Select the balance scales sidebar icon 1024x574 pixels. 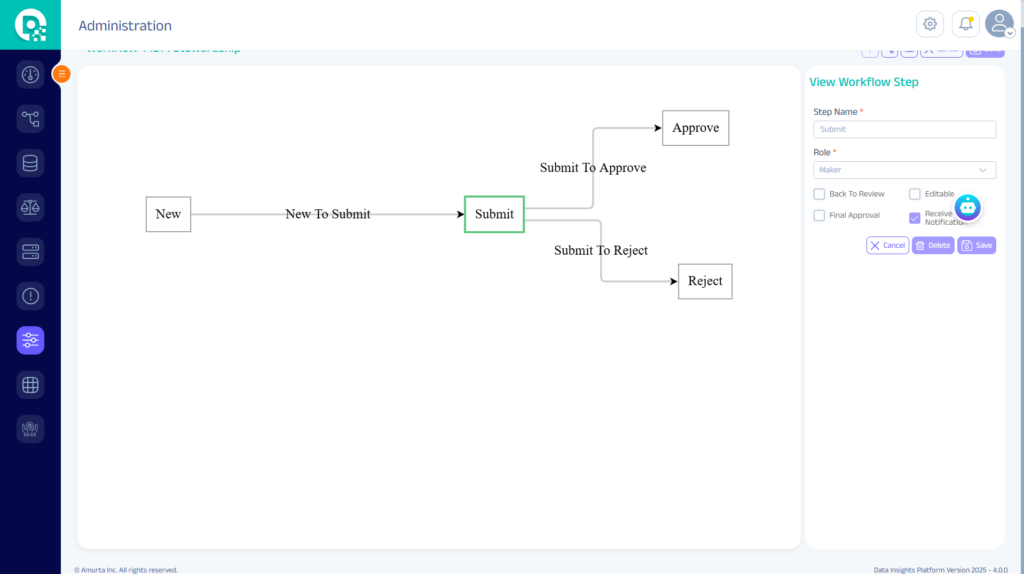coord(30,208)
